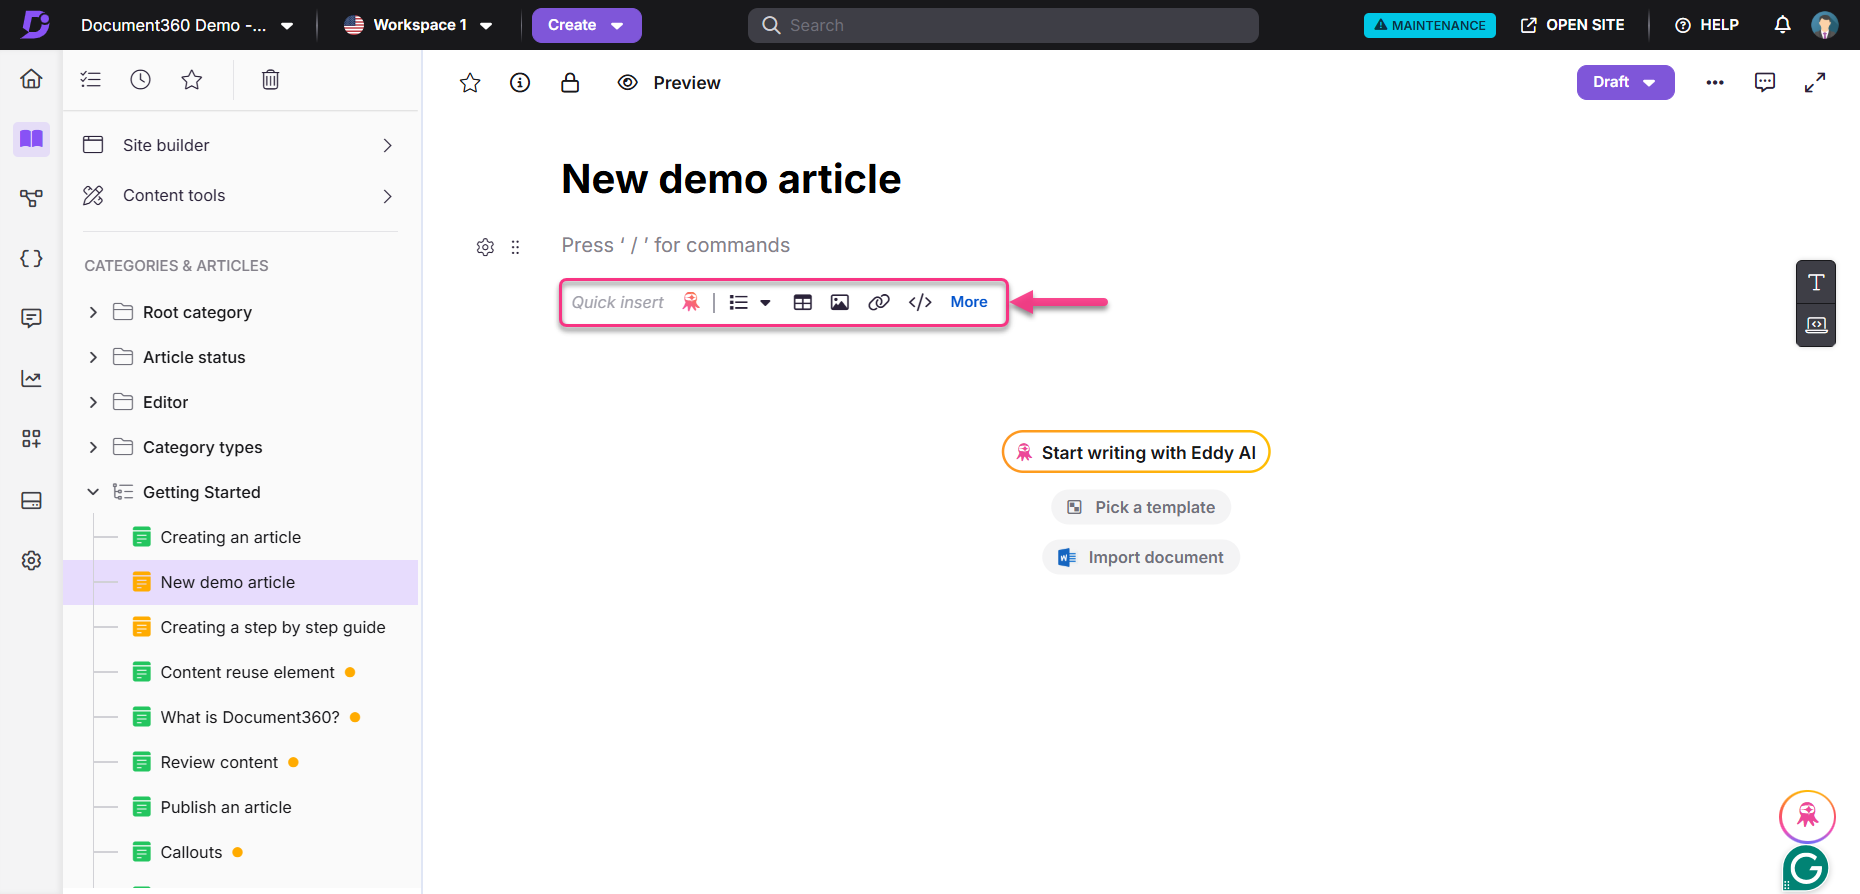Click the HELP menu
Viewport: 1860px width, 894px height.
pyautogui.click(x=1706, y=25)
